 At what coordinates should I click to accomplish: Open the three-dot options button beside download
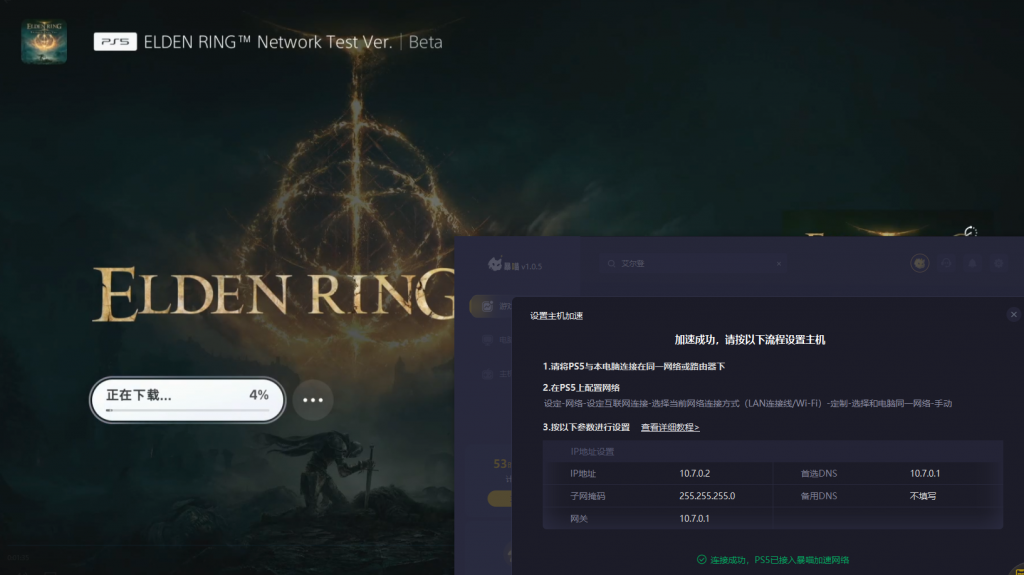[x=313, y=400]
